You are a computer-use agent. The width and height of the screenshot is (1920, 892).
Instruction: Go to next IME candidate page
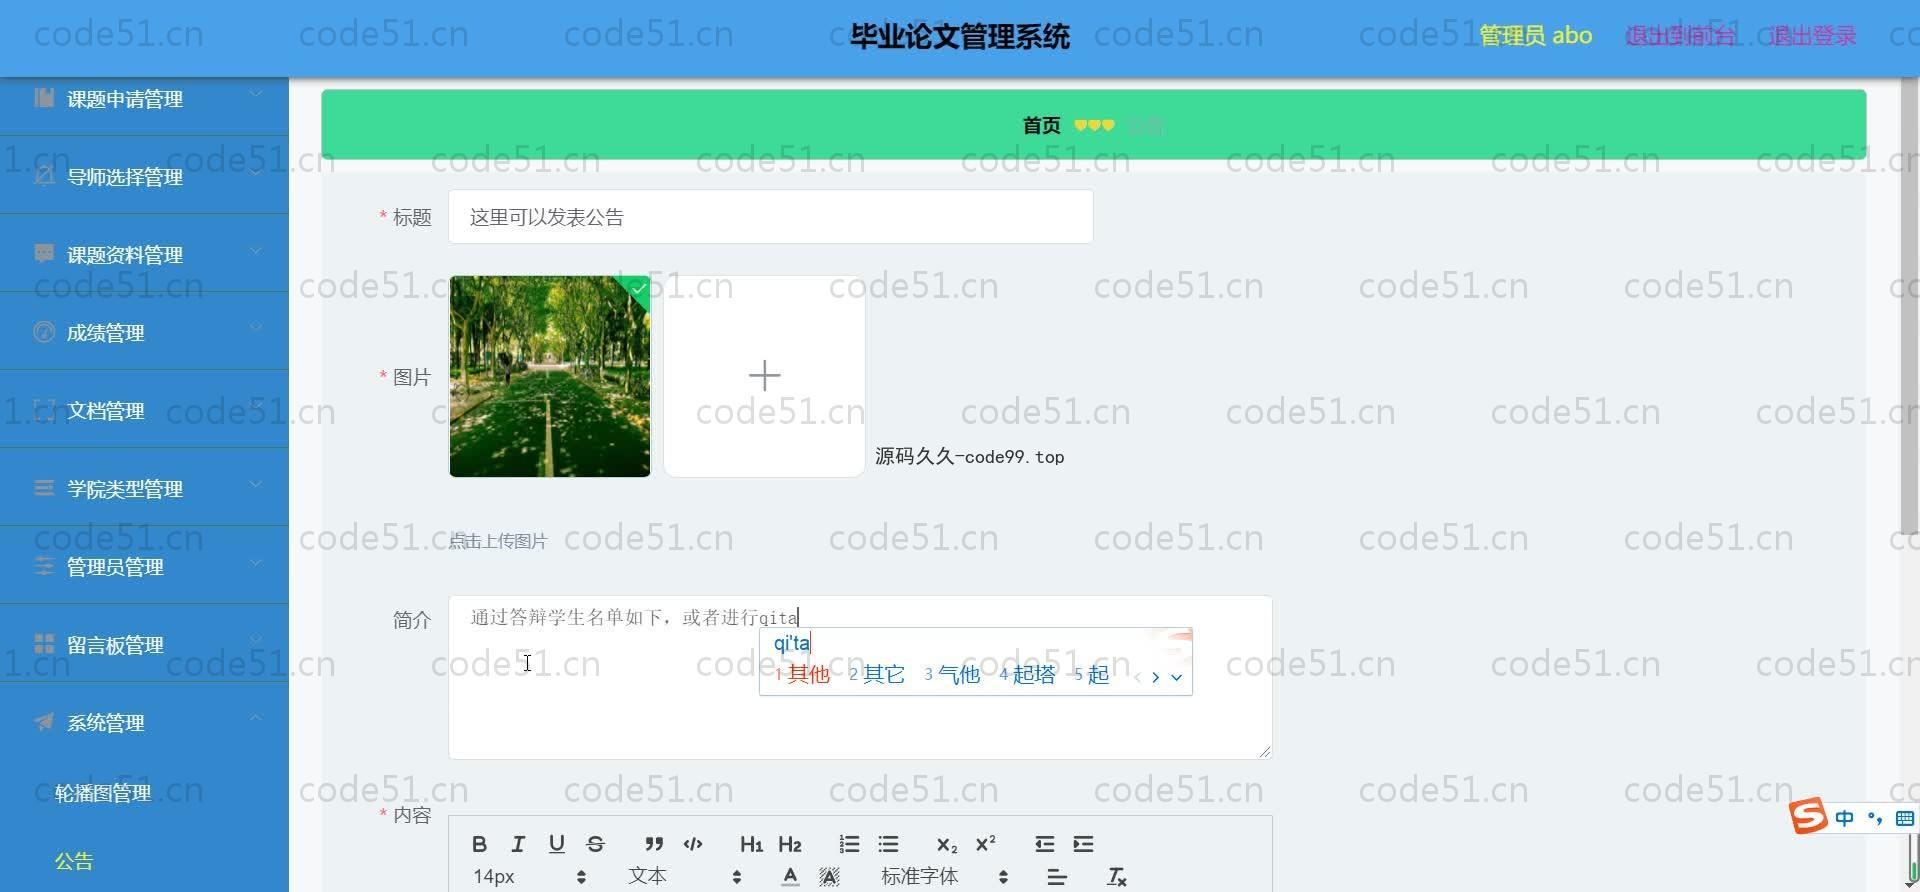[1155, 677]
